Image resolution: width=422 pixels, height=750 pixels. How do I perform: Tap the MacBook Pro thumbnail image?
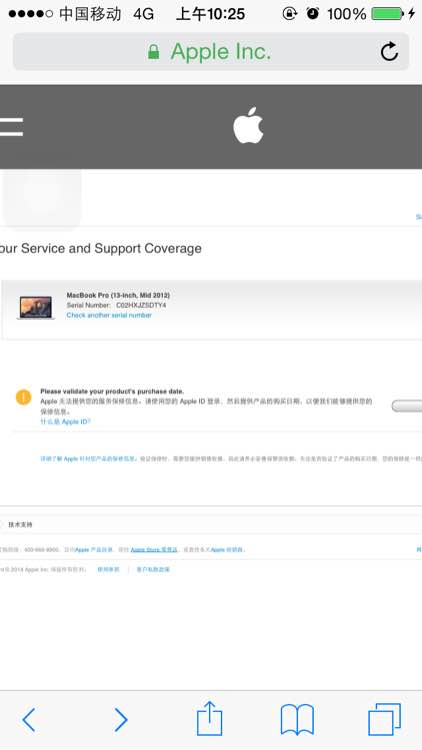tap(35, 308)
